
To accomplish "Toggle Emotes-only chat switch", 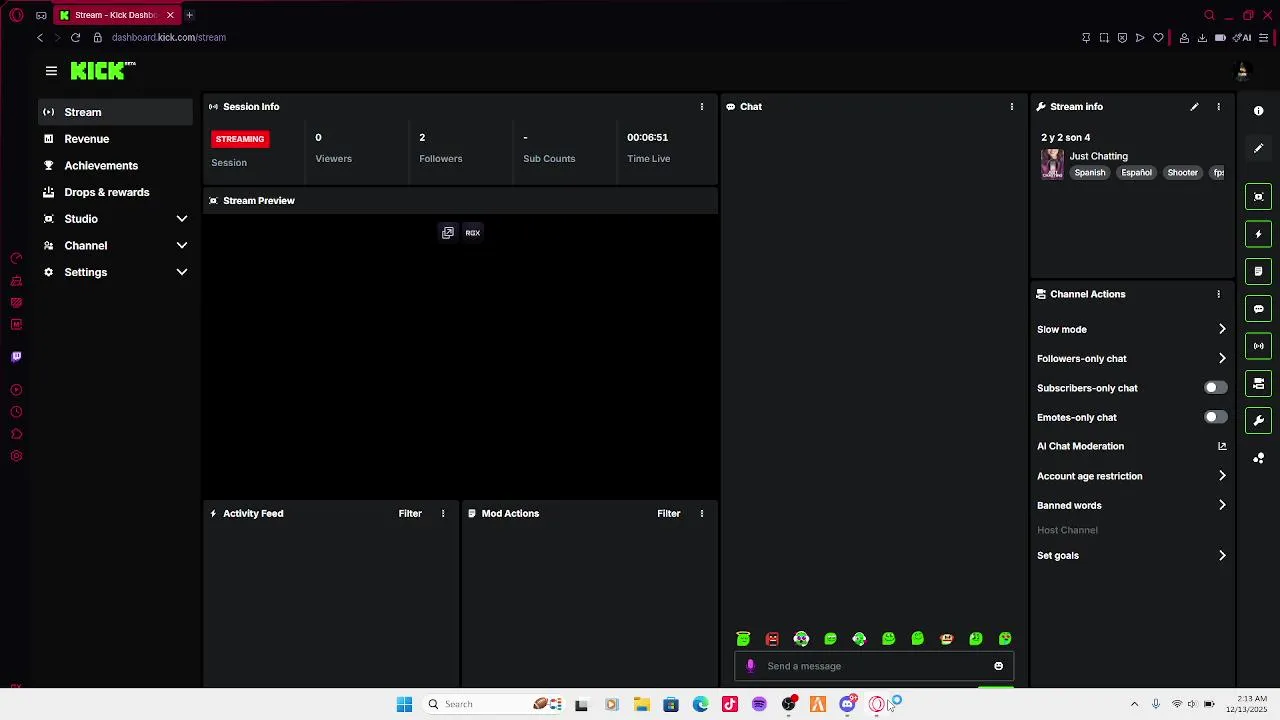I will (1215, 417).
